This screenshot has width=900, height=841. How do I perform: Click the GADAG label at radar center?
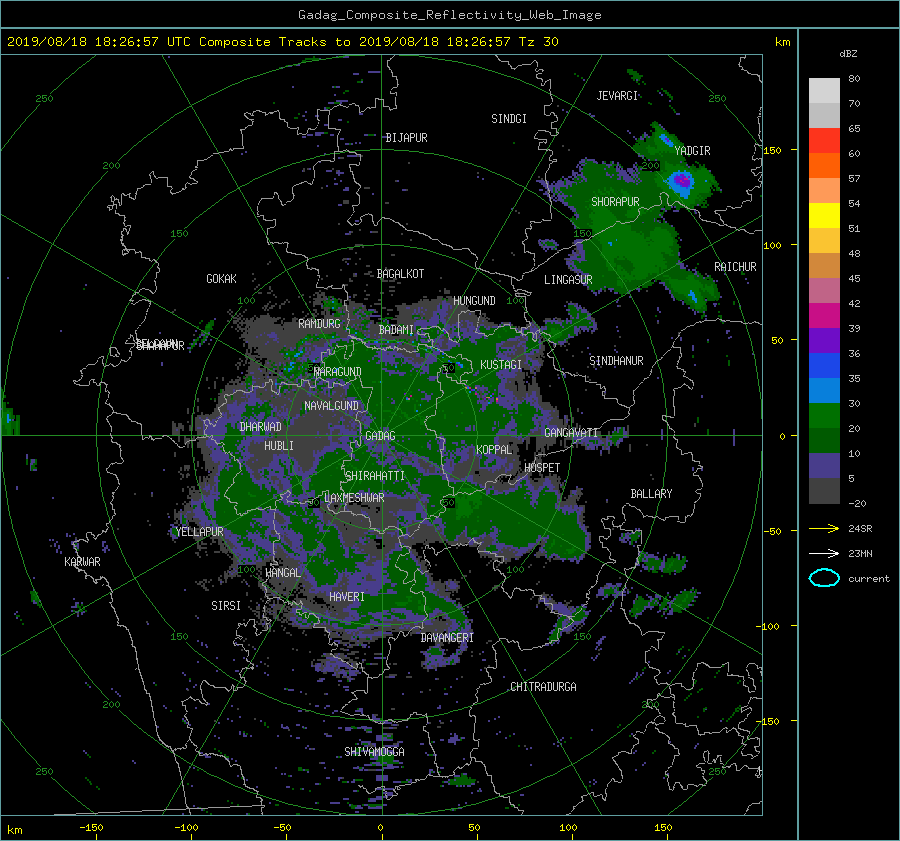pyautogui.click(x=381, y=436)
